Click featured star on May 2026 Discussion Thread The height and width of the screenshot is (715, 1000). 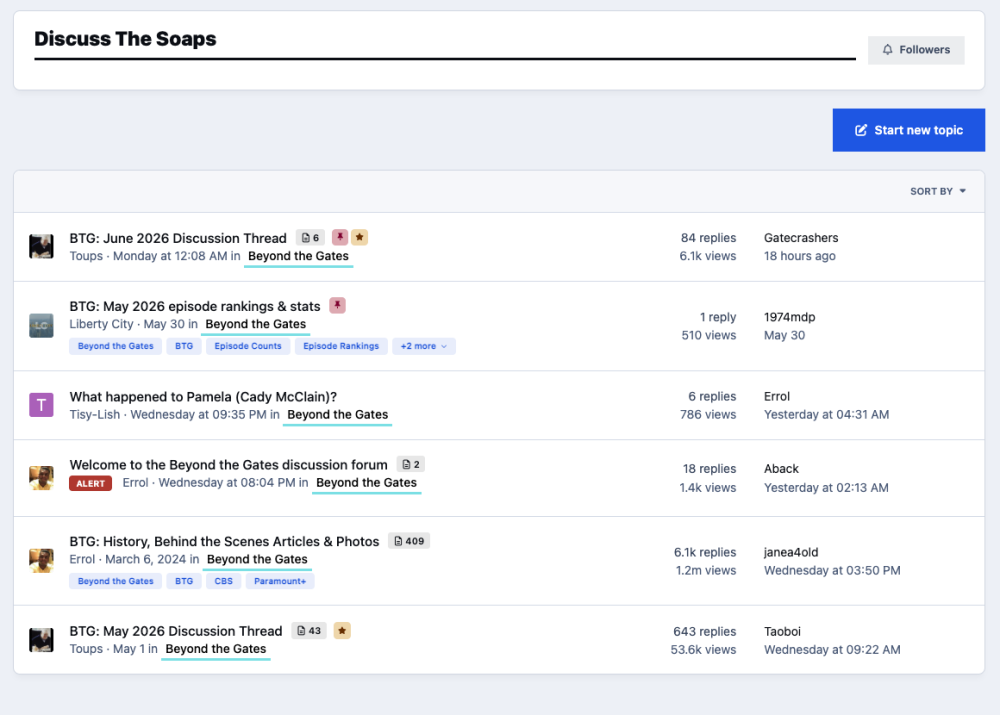coord(342,631)
